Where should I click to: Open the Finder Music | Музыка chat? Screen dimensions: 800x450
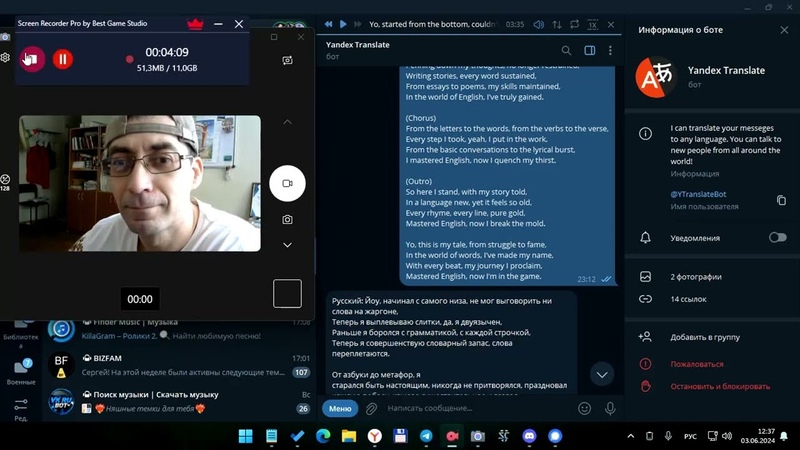(x=179, y=330)
